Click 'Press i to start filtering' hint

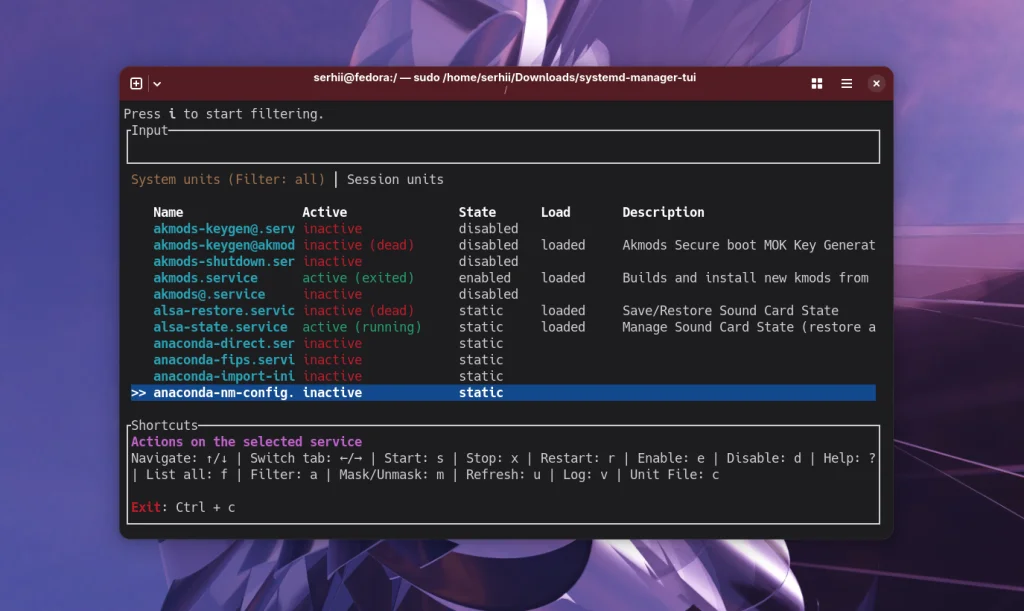(x=223, y=114)
